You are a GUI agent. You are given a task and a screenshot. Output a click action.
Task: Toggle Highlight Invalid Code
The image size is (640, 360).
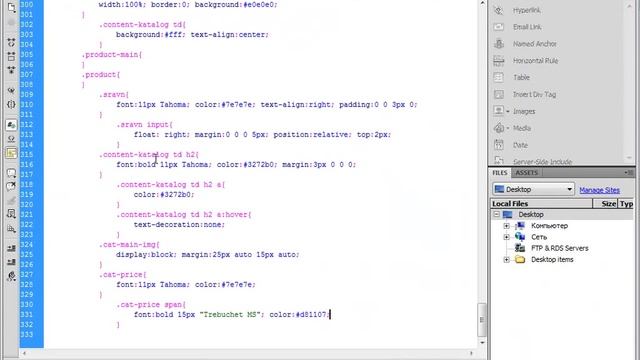tap(11, 139)
